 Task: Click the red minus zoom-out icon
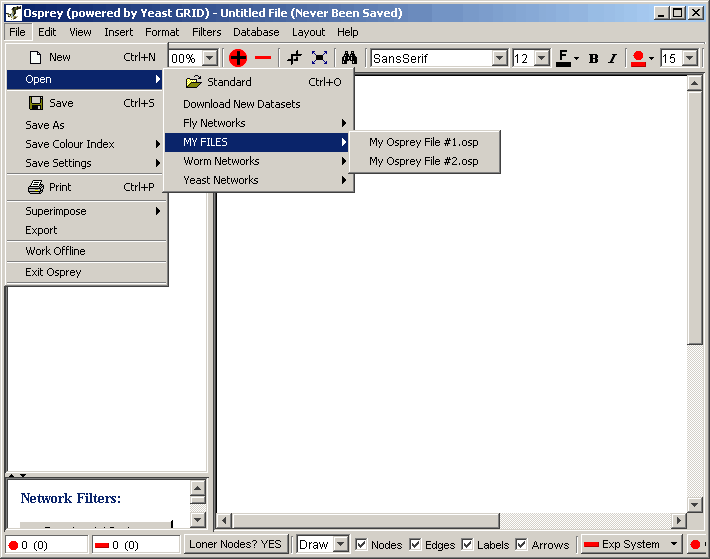[263, 58]
